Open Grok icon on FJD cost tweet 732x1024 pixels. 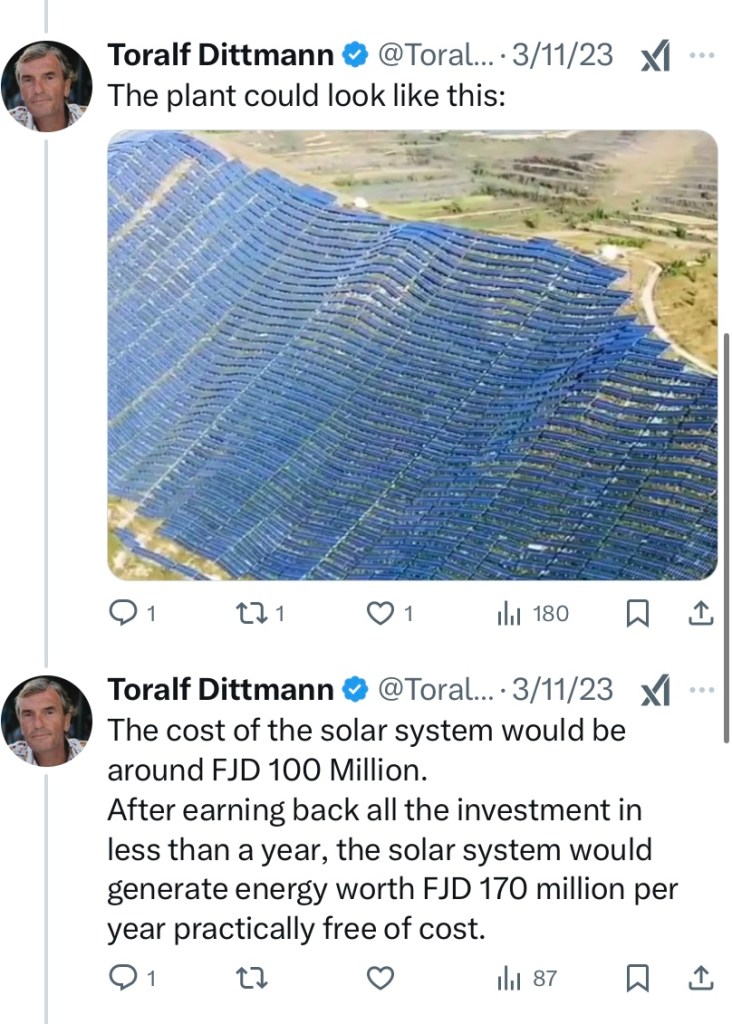(655, 690)
